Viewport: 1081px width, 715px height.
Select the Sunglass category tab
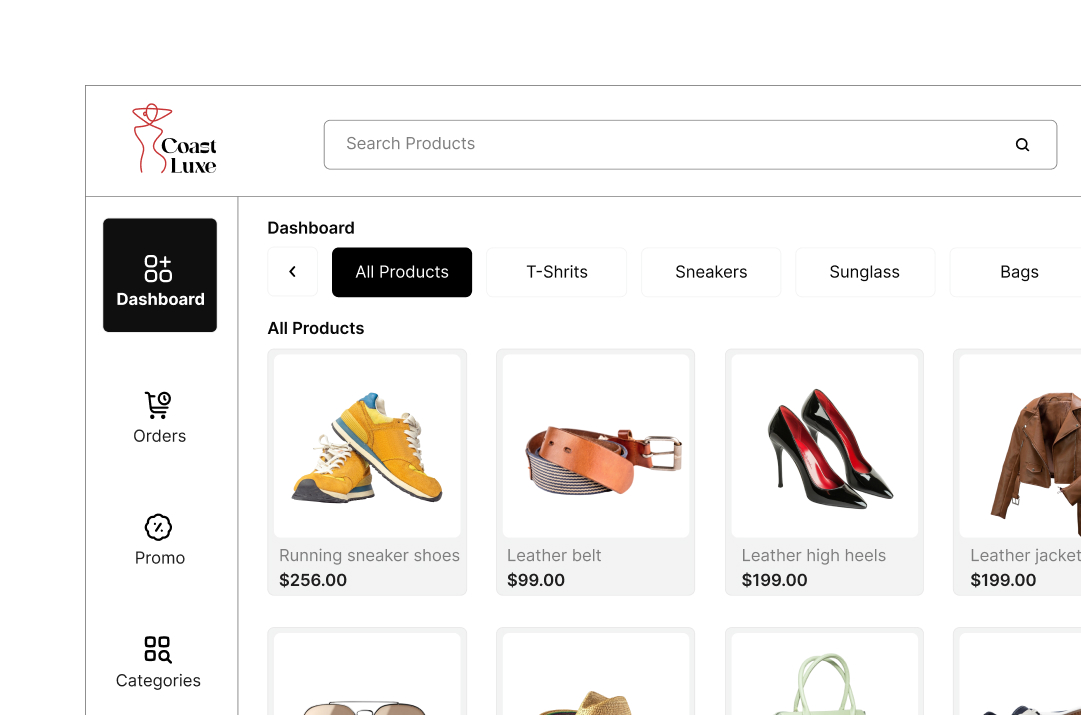(x=865, y=272)
